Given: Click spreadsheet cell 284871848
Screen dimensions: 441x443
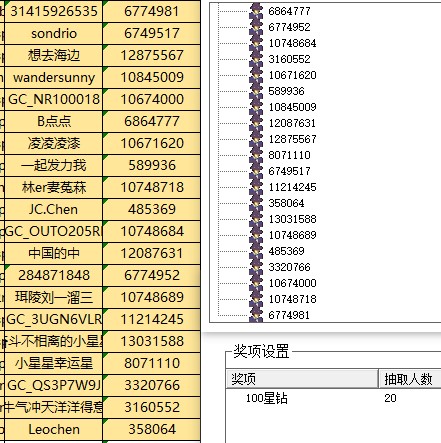Looking at the screenshot, I should tap(54, 275).
